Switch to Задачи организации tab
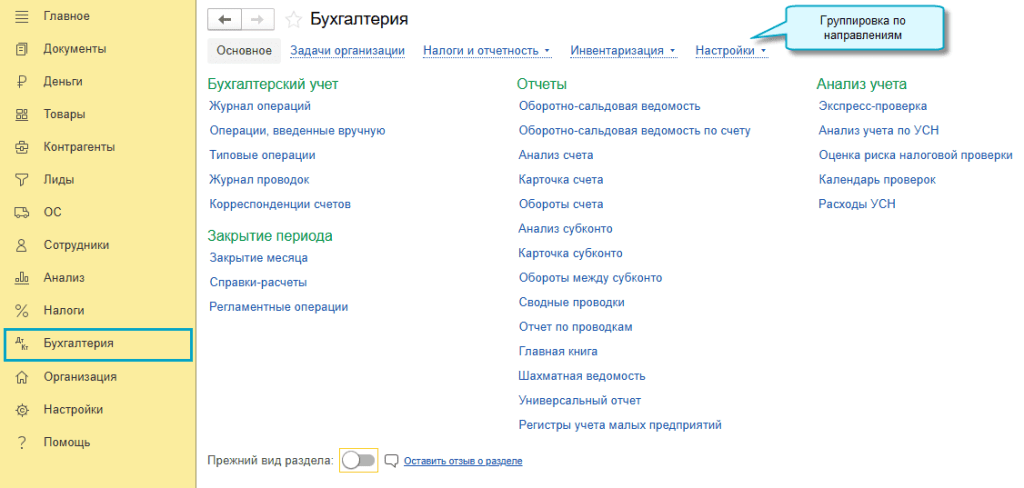The height and width of the screenshot is (488, 1024). [x=347, y=50]
